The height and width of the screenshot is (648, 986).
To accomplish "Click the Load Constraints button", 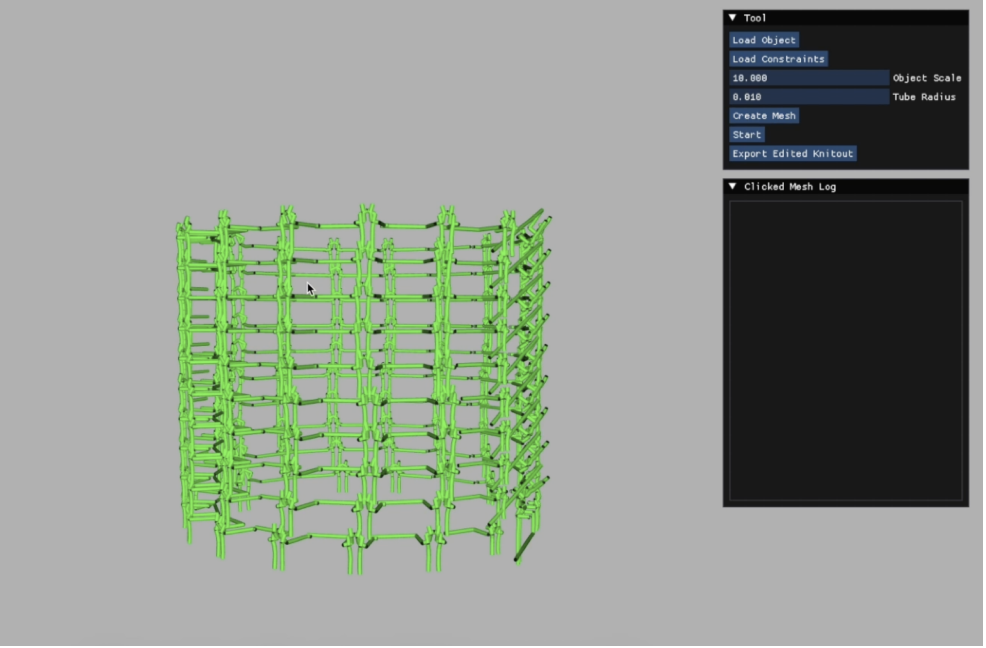I will coord(778,58).
